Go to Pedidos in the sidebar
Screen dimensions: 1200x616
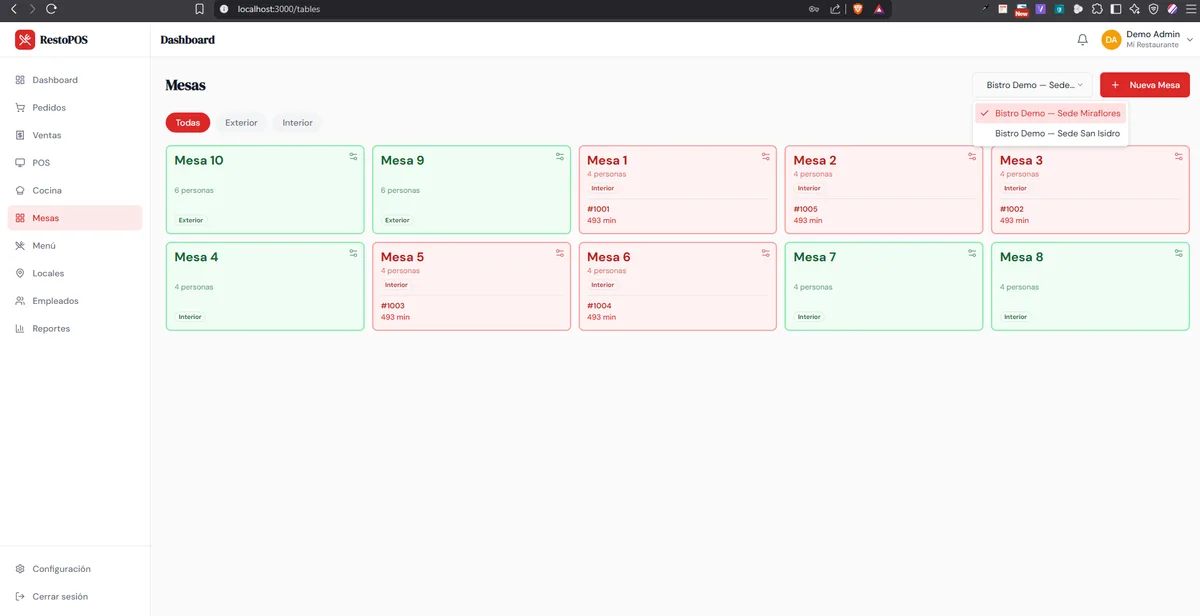75,107
